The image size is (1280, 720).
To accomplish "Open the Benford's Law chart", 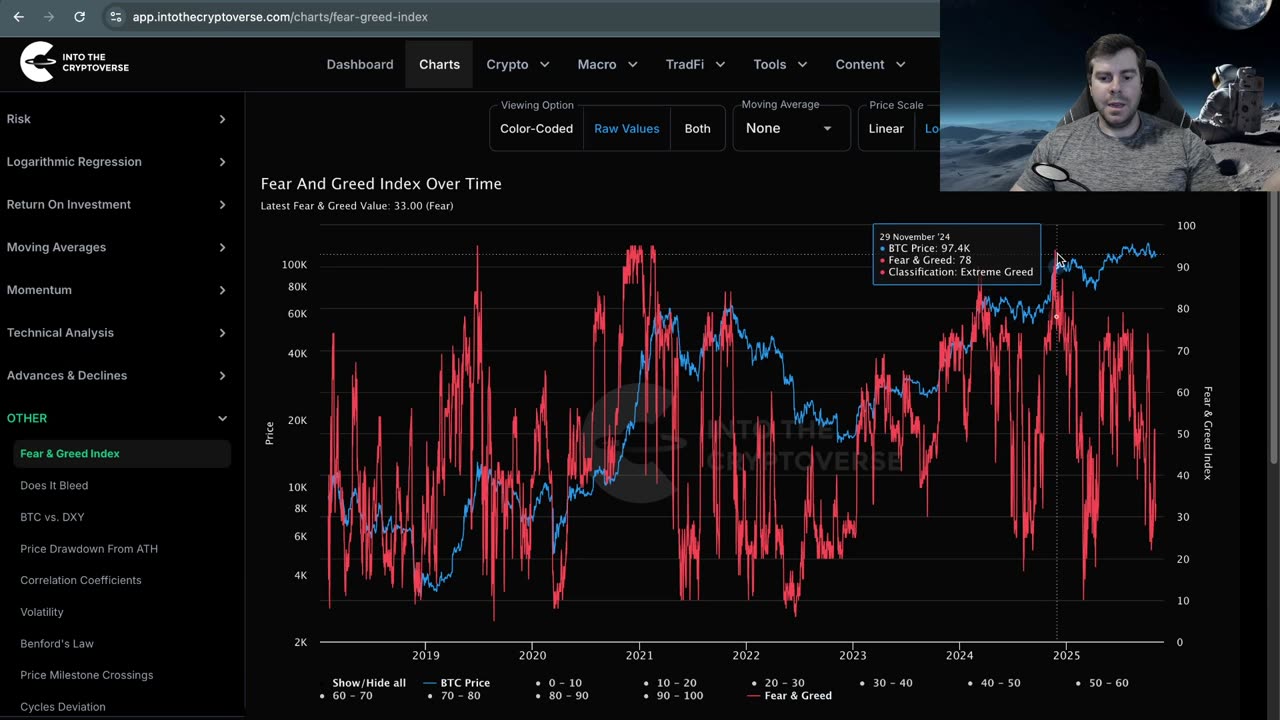I will (57, 644).
